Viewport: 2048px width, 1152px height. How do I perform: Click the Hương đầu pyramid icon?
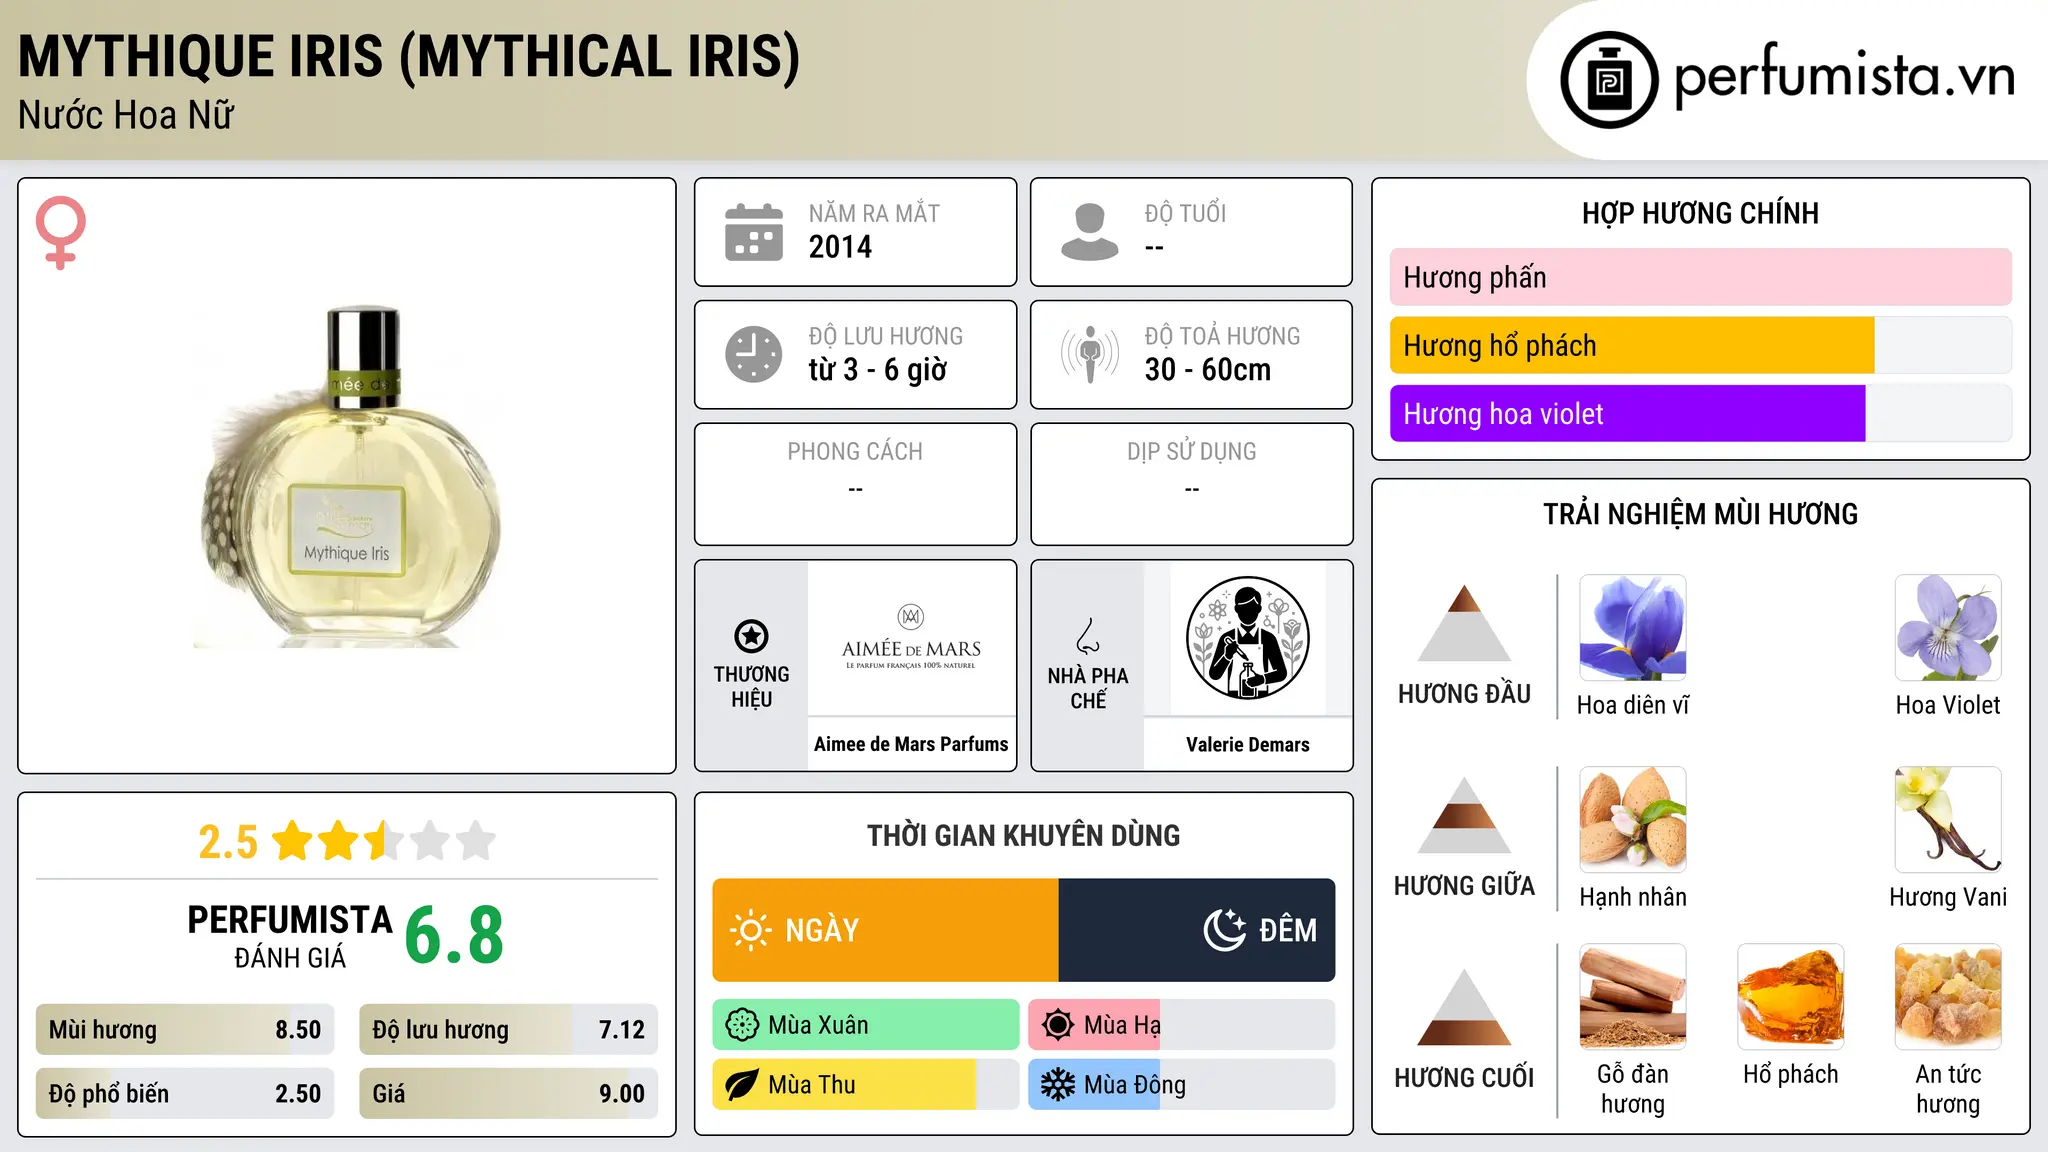[1465, 623]
